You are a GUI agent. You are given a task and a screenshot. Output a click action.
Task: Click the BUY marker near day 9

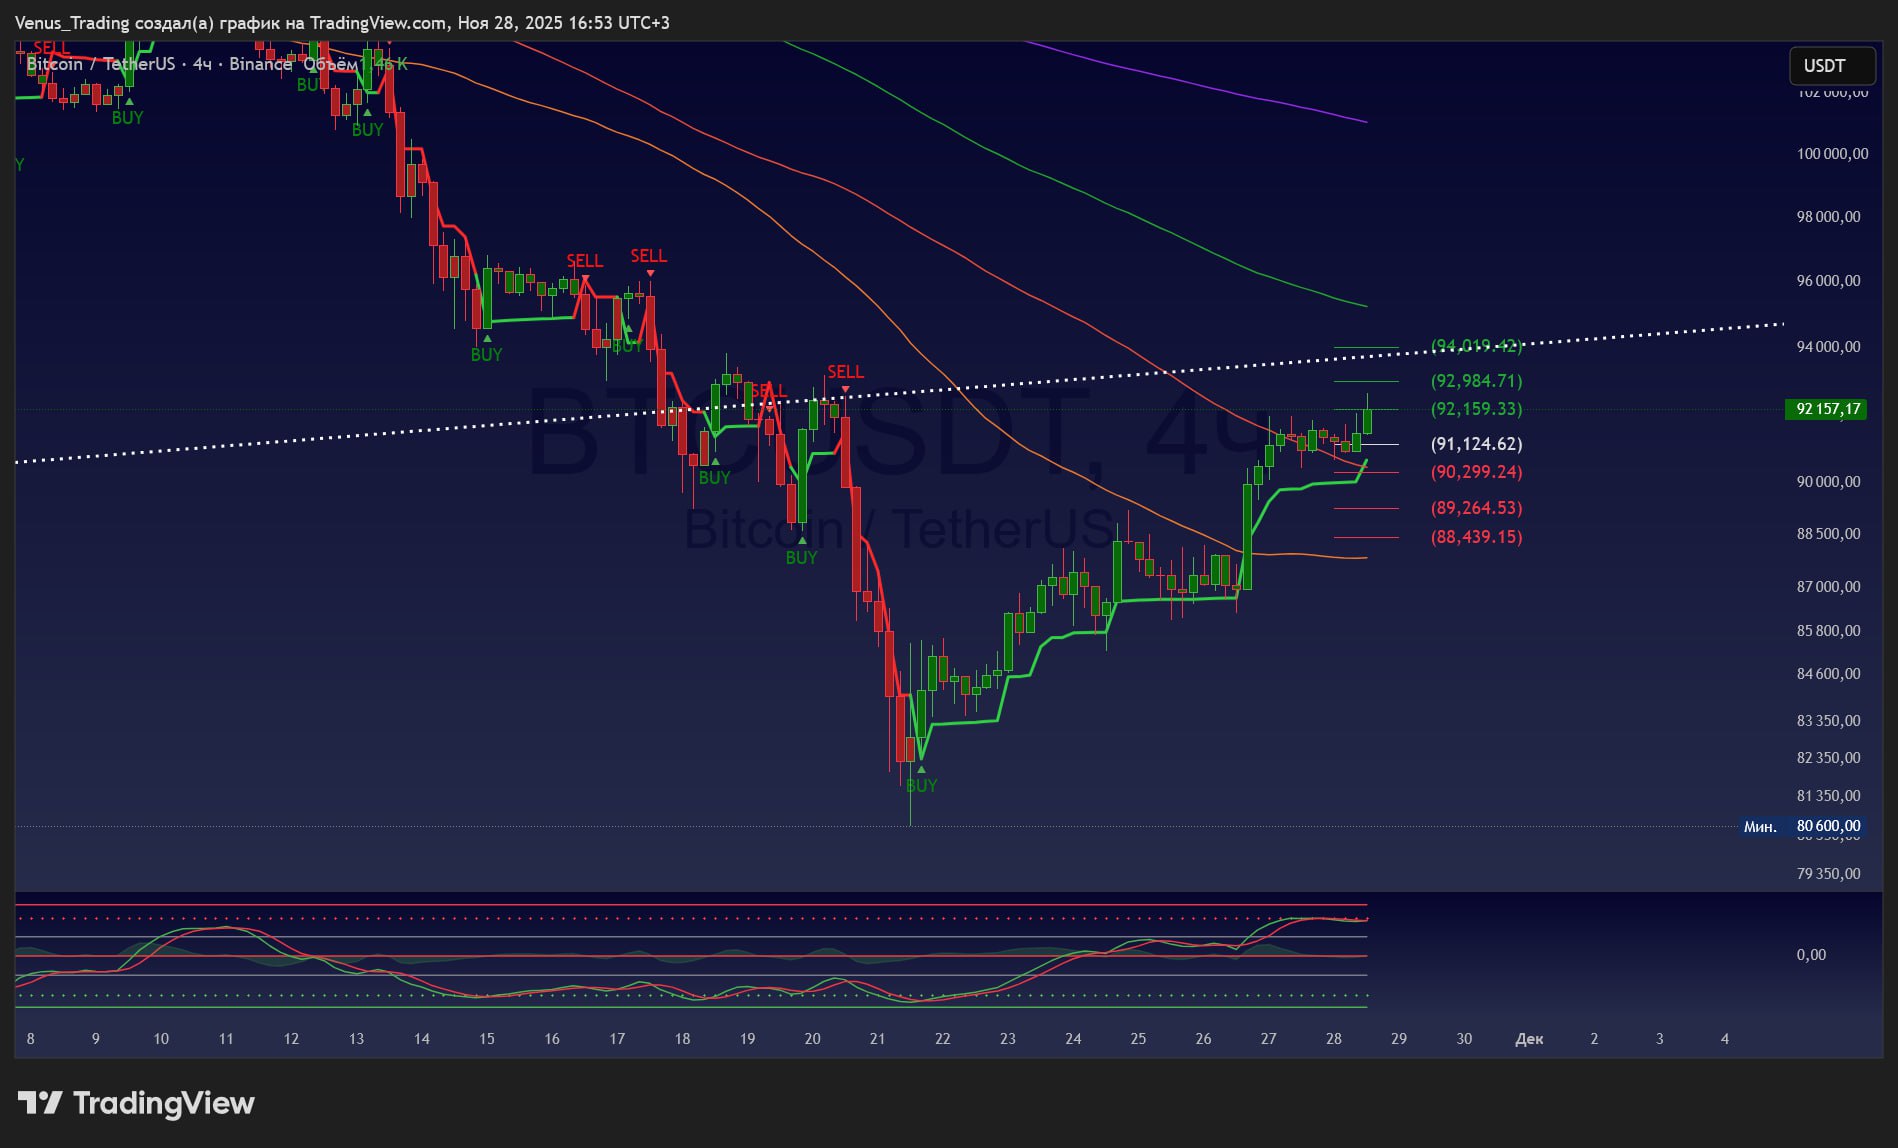[x=127, y=116]
